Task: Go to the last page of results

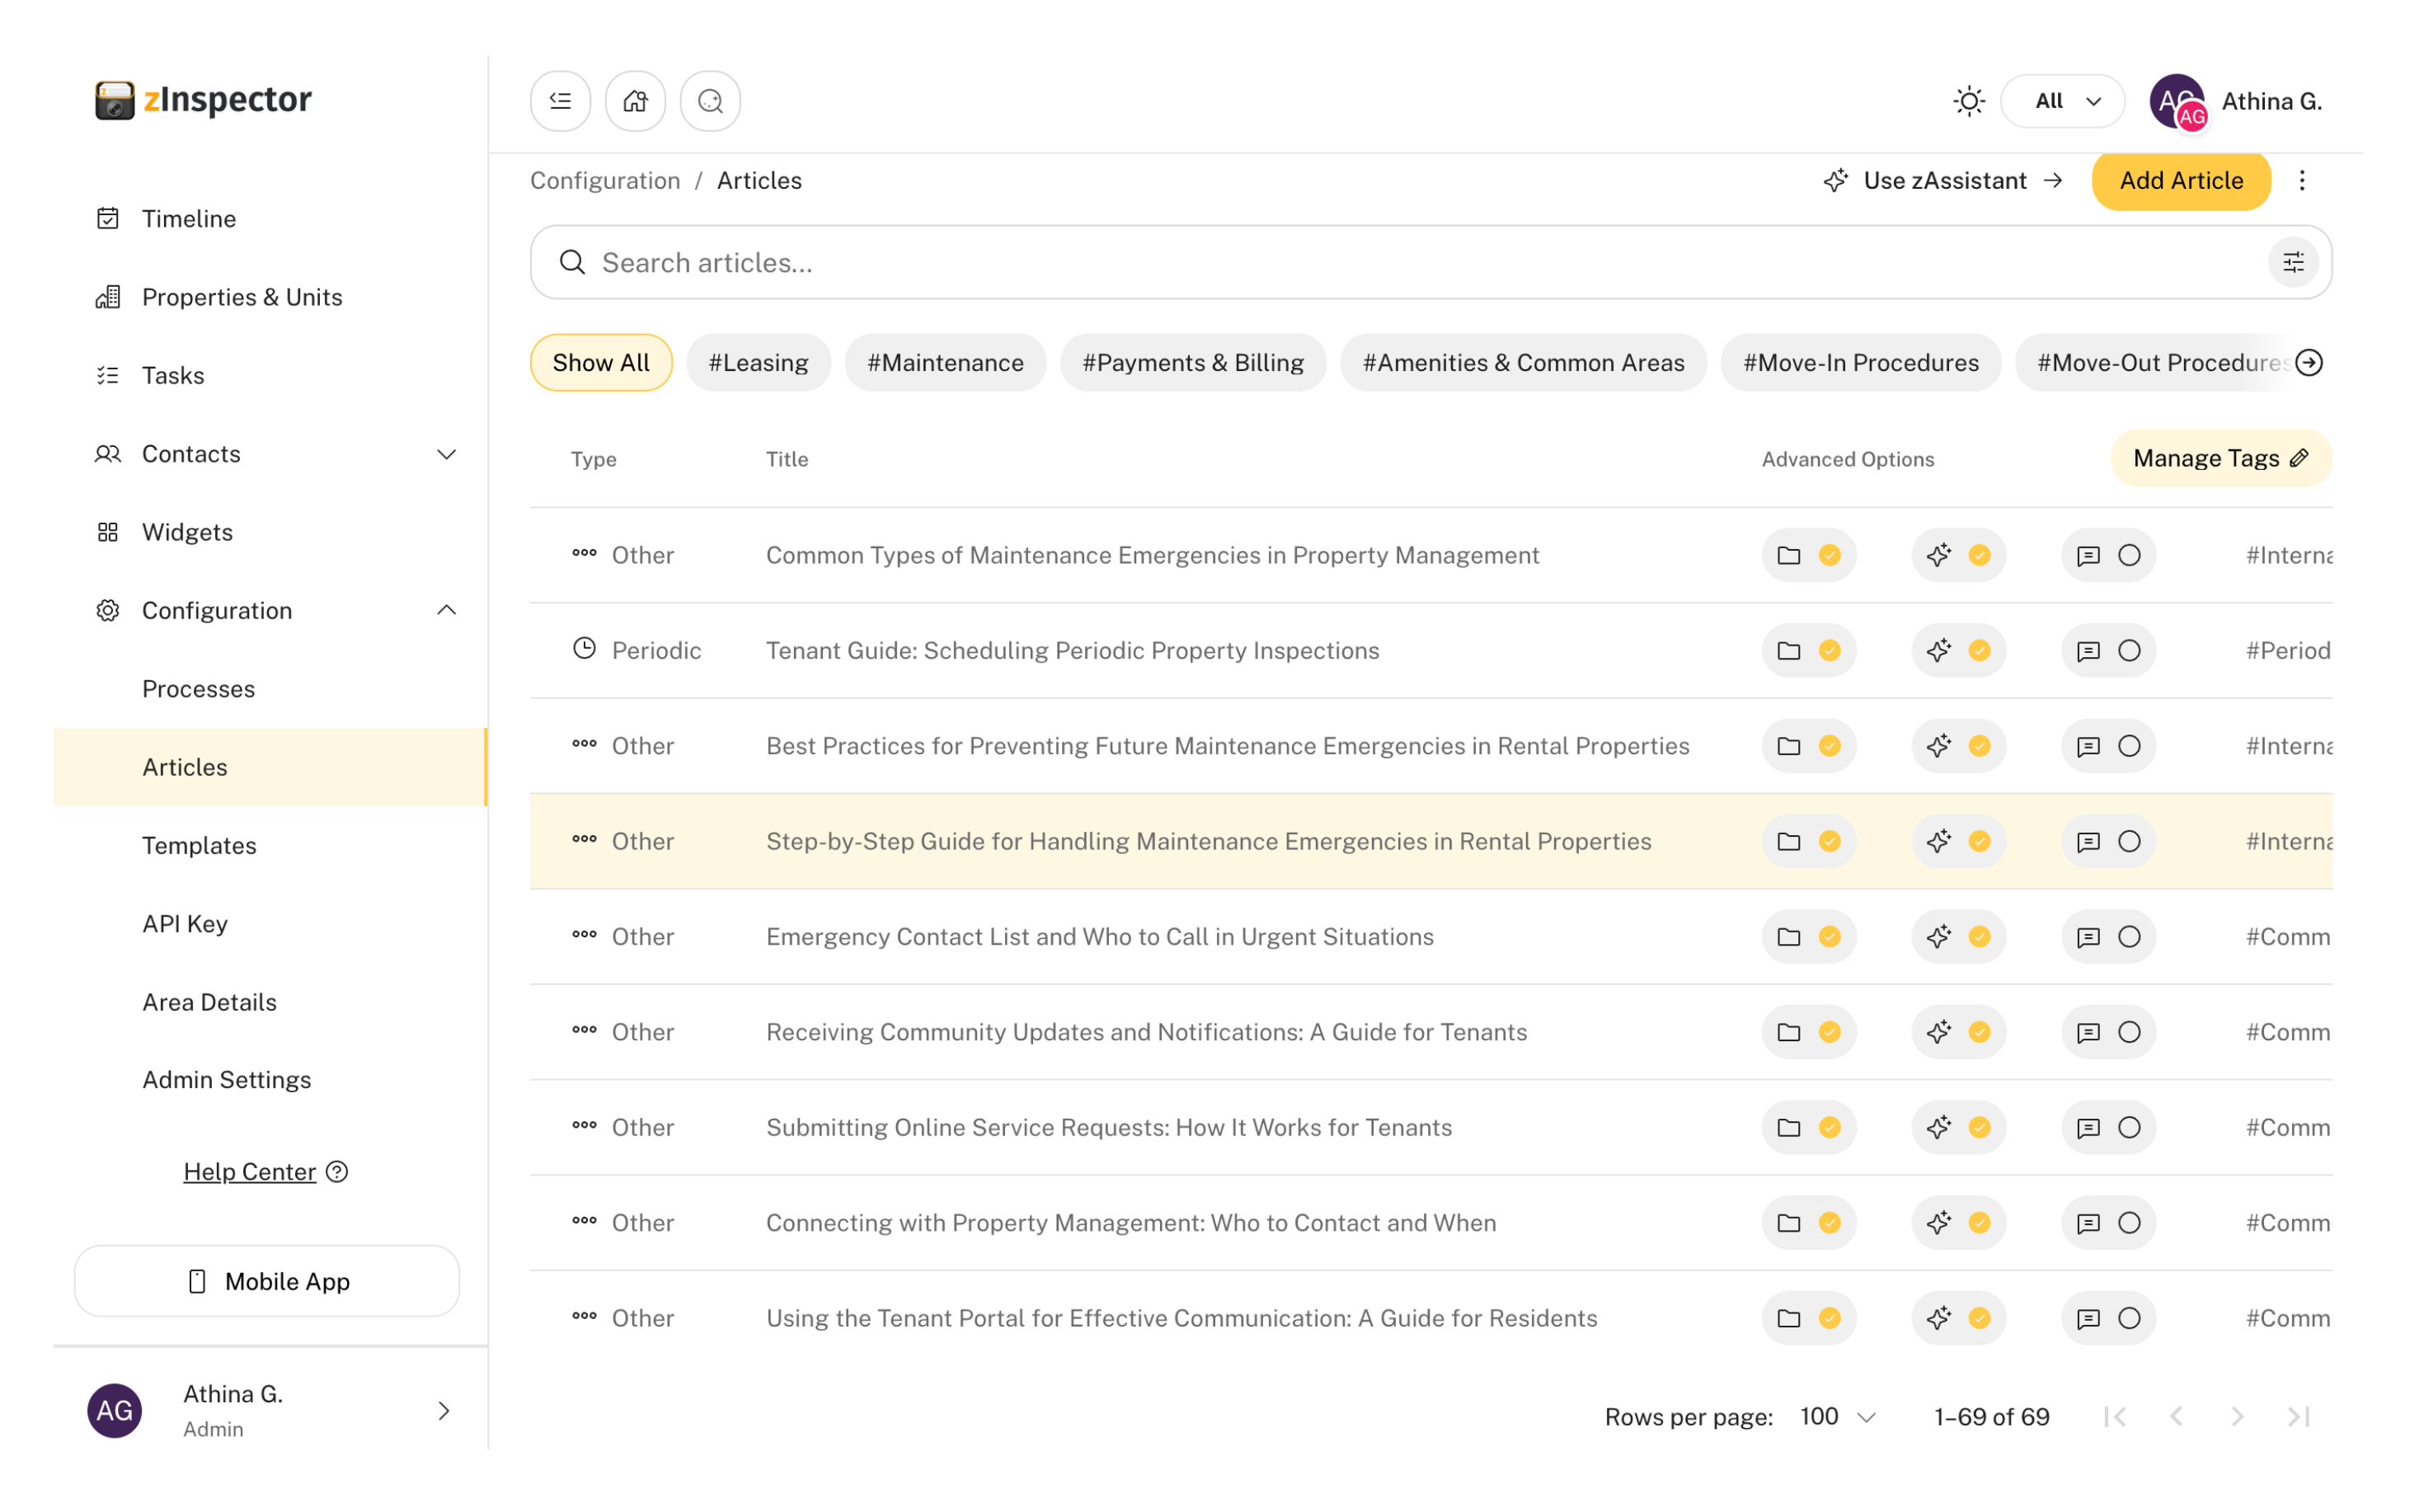Action: click(2299, 1418)
